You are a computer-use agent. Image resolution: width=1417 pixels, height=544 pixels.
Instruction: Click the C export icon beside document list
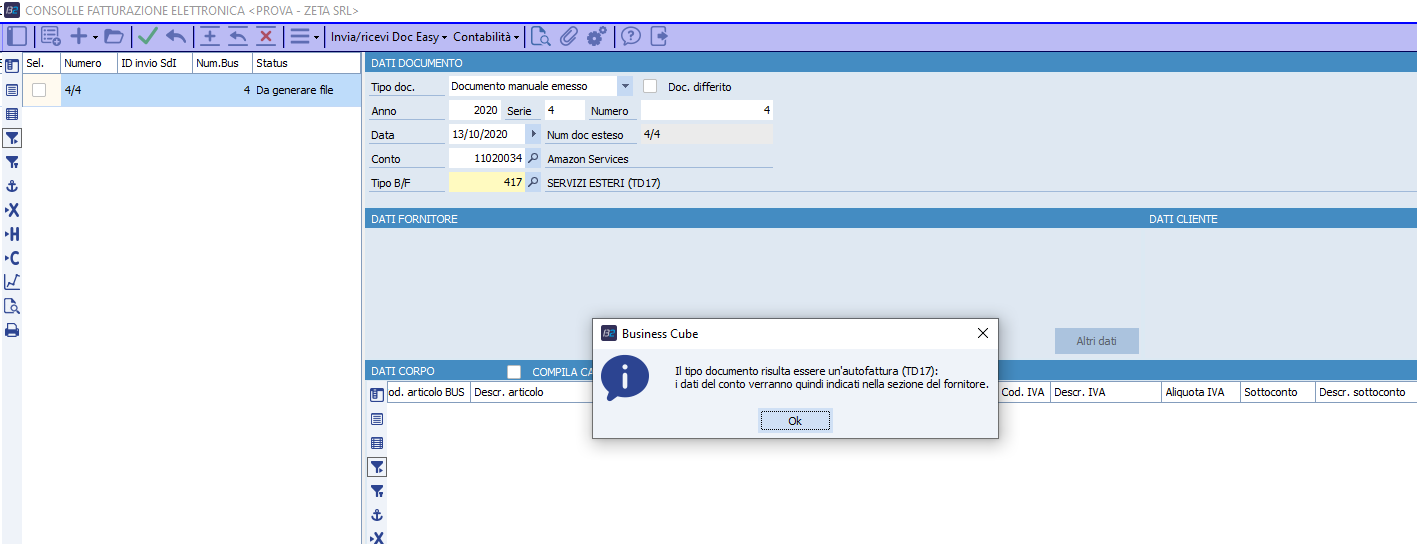pos(12,258)
